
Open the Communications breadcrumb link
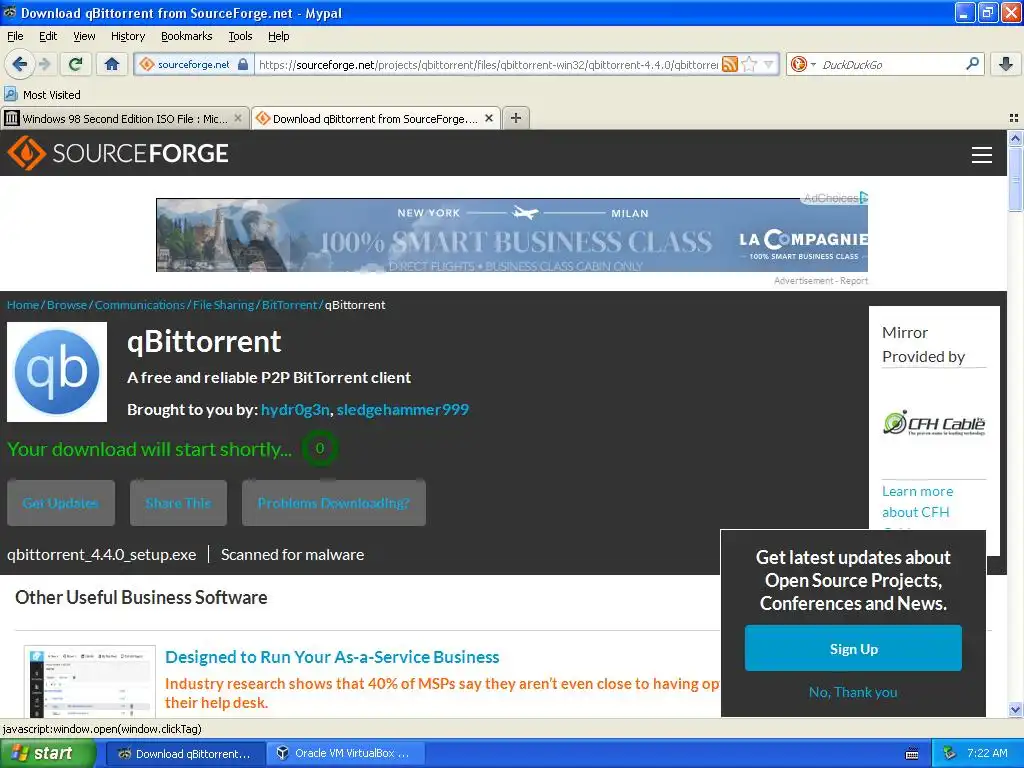pos(140,305)
